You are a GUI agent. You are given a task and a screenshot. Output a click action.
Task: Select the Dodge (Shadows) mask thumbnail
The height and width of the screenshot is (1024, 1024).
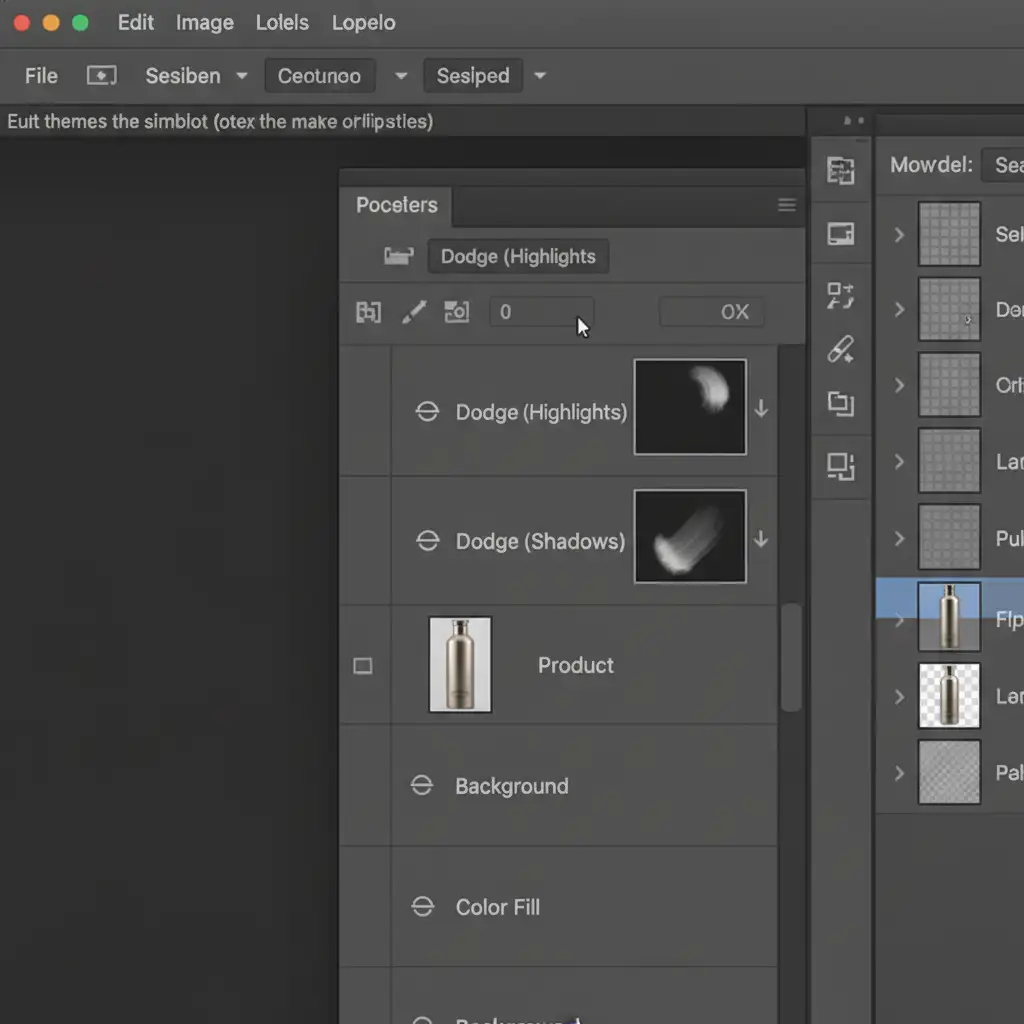coord(690,536)
